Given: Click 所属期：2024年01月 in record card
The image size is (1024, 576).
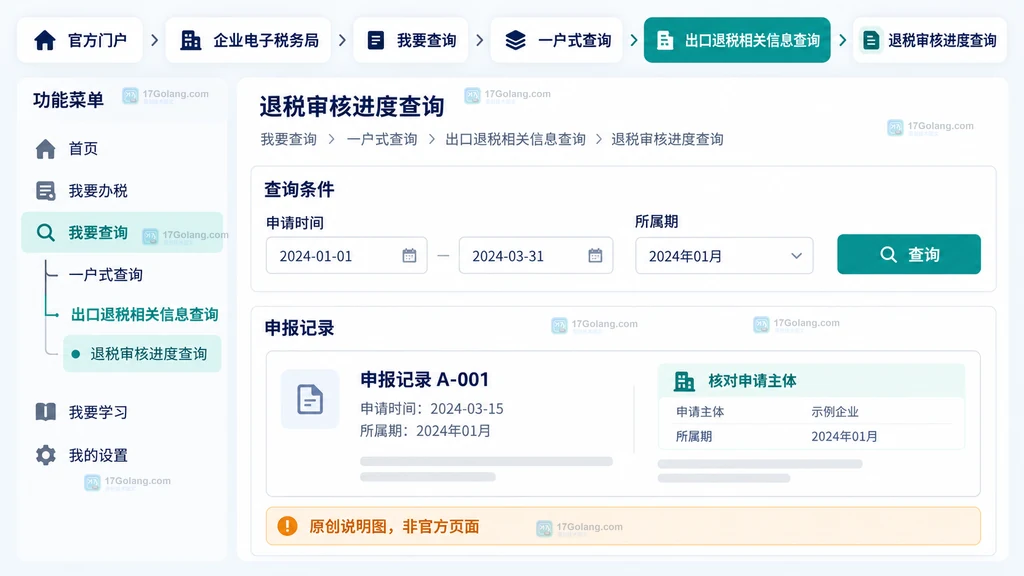Looking at the screenshot, I should coord(425,431).
